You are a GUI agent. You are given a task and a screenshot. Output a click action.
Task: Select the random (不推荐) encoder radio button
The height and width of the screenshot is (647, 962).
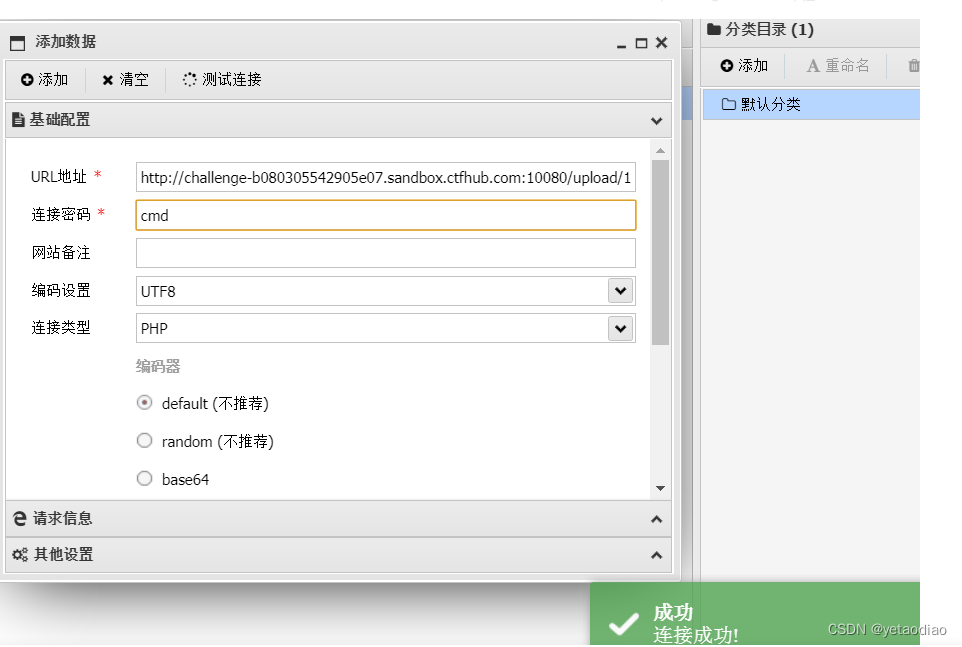144,440
